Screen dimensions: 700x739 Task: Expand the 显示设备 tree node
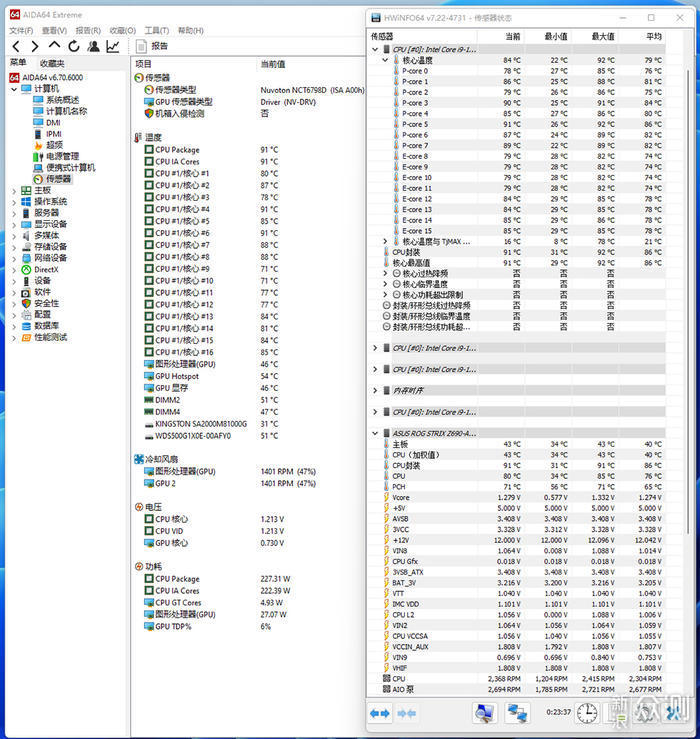14,225
